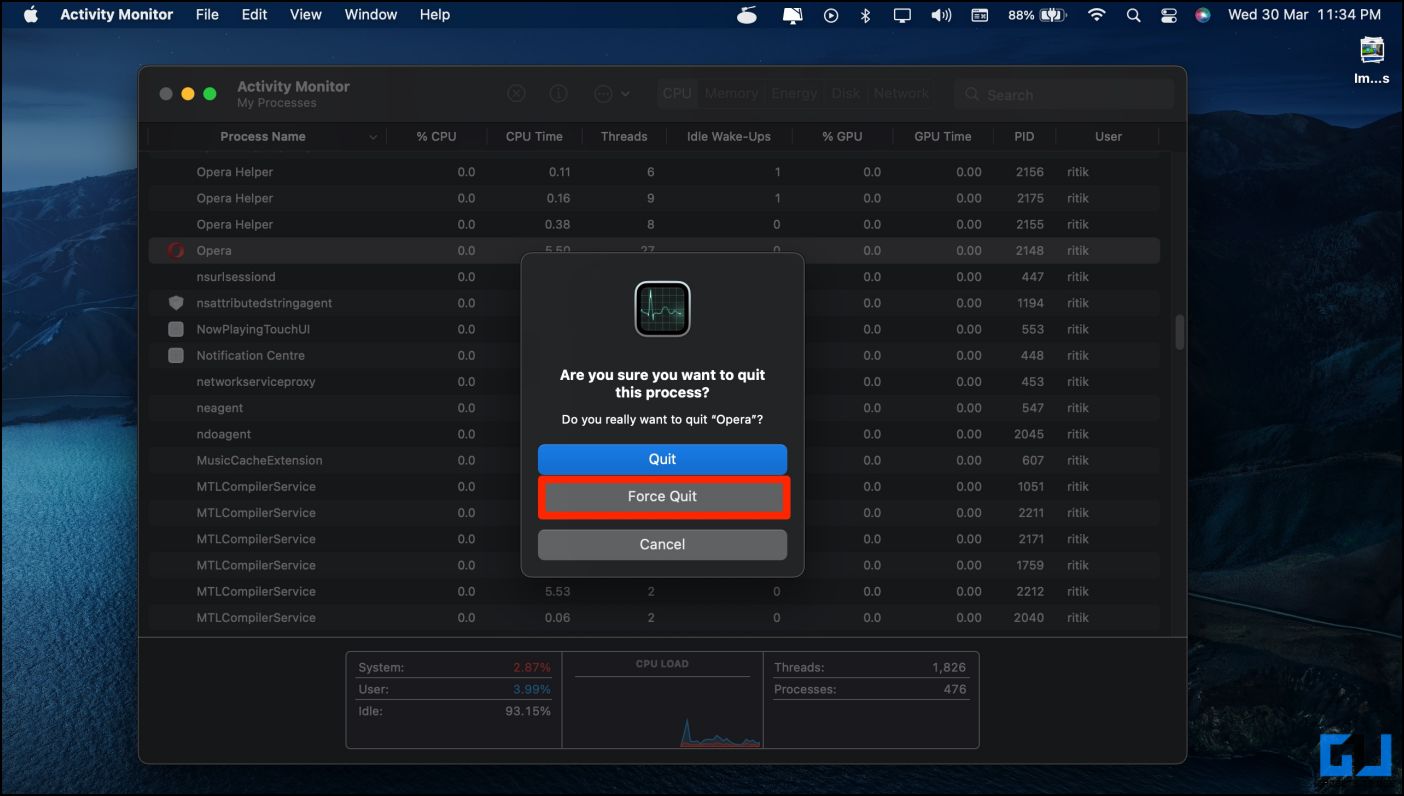Click the Bluetooth menu bar icon

(x=866, y=15)
